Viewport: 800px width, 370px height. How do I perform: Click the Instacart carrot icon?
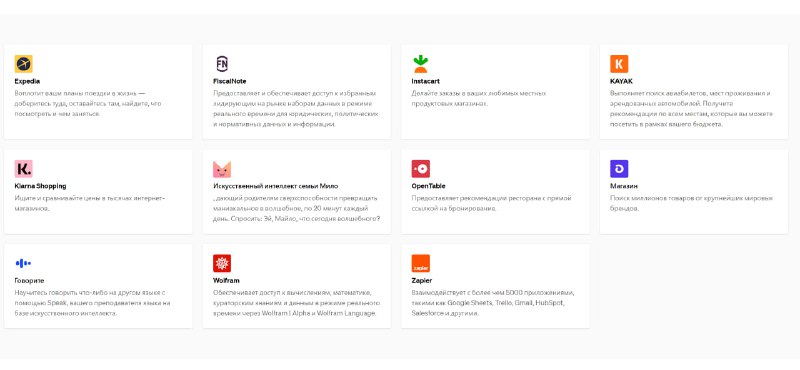tap(420, 64)
